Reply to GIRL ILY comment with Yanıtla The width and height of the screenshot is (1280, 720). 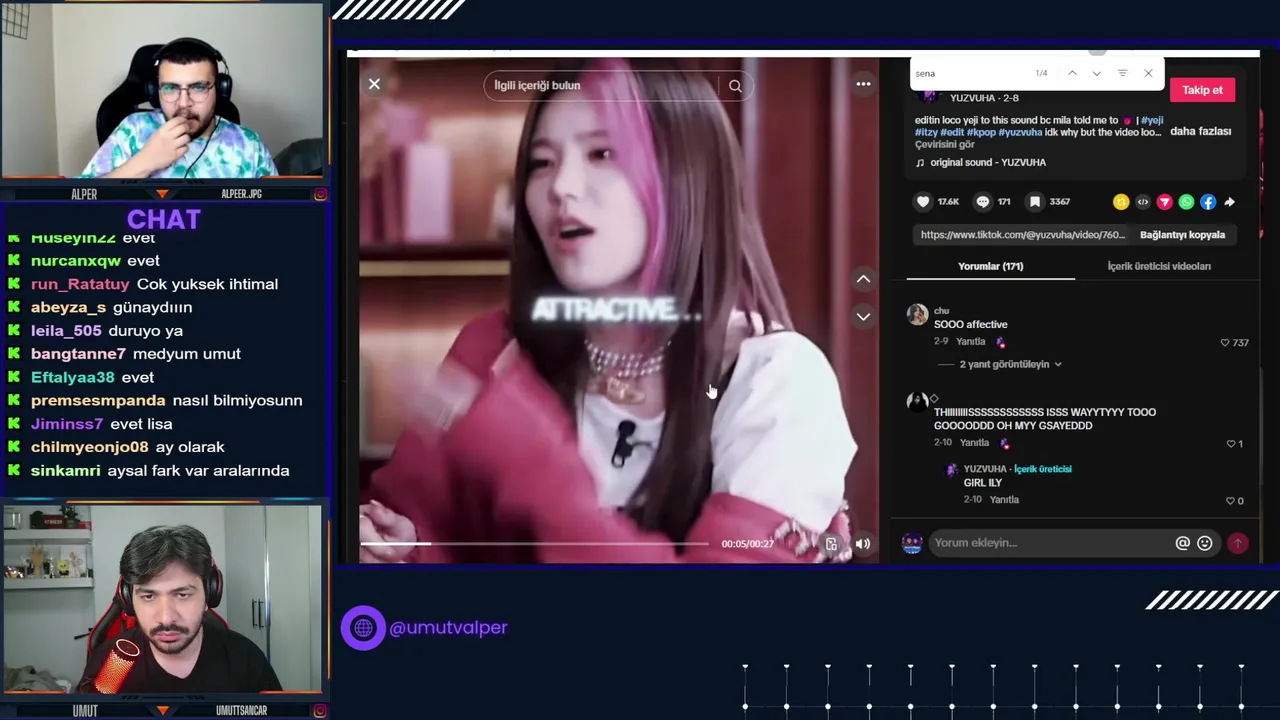[x=1004, y=500]
